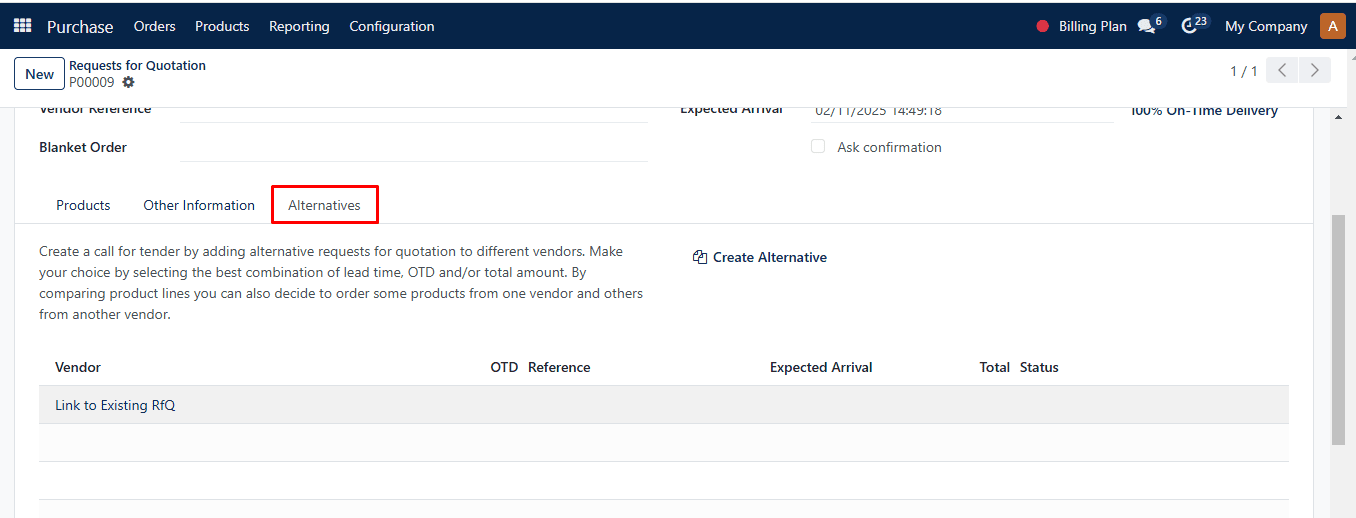The image size is (1356, 518).
Task: Click the scrollbar up arrow
Action: [x=1338, y=117]
